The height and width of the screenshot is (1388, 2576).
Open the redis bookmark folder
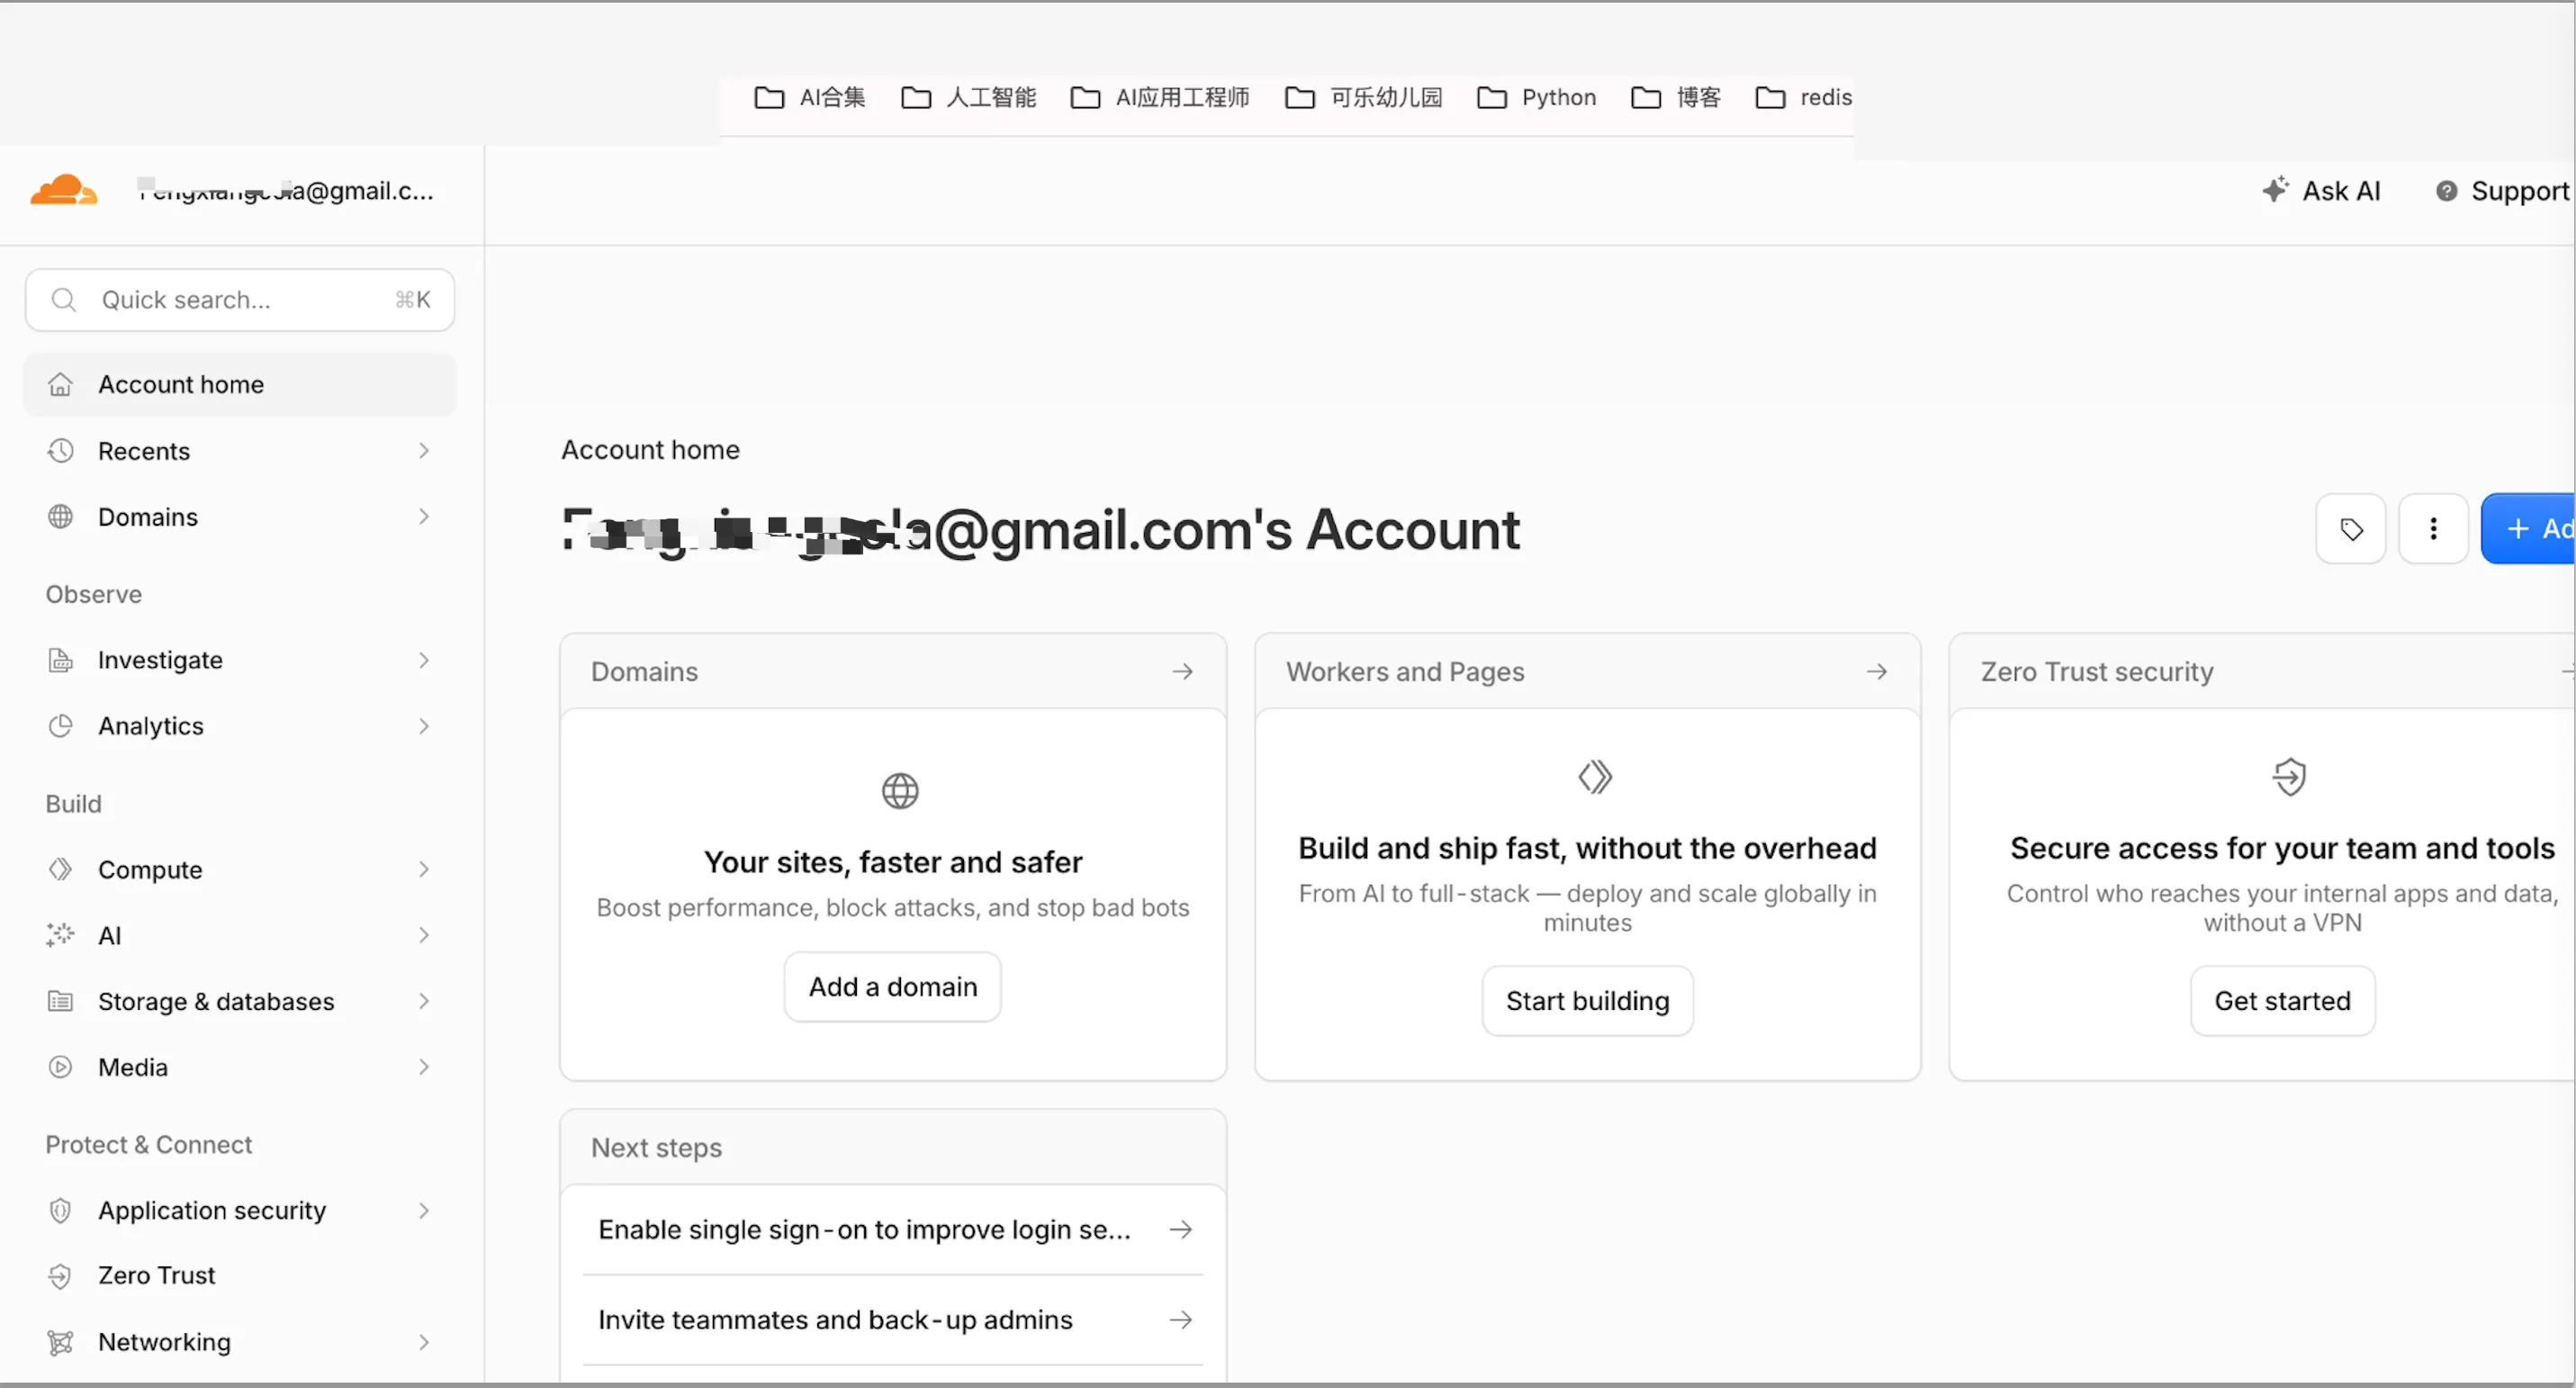pos(1804,97)
